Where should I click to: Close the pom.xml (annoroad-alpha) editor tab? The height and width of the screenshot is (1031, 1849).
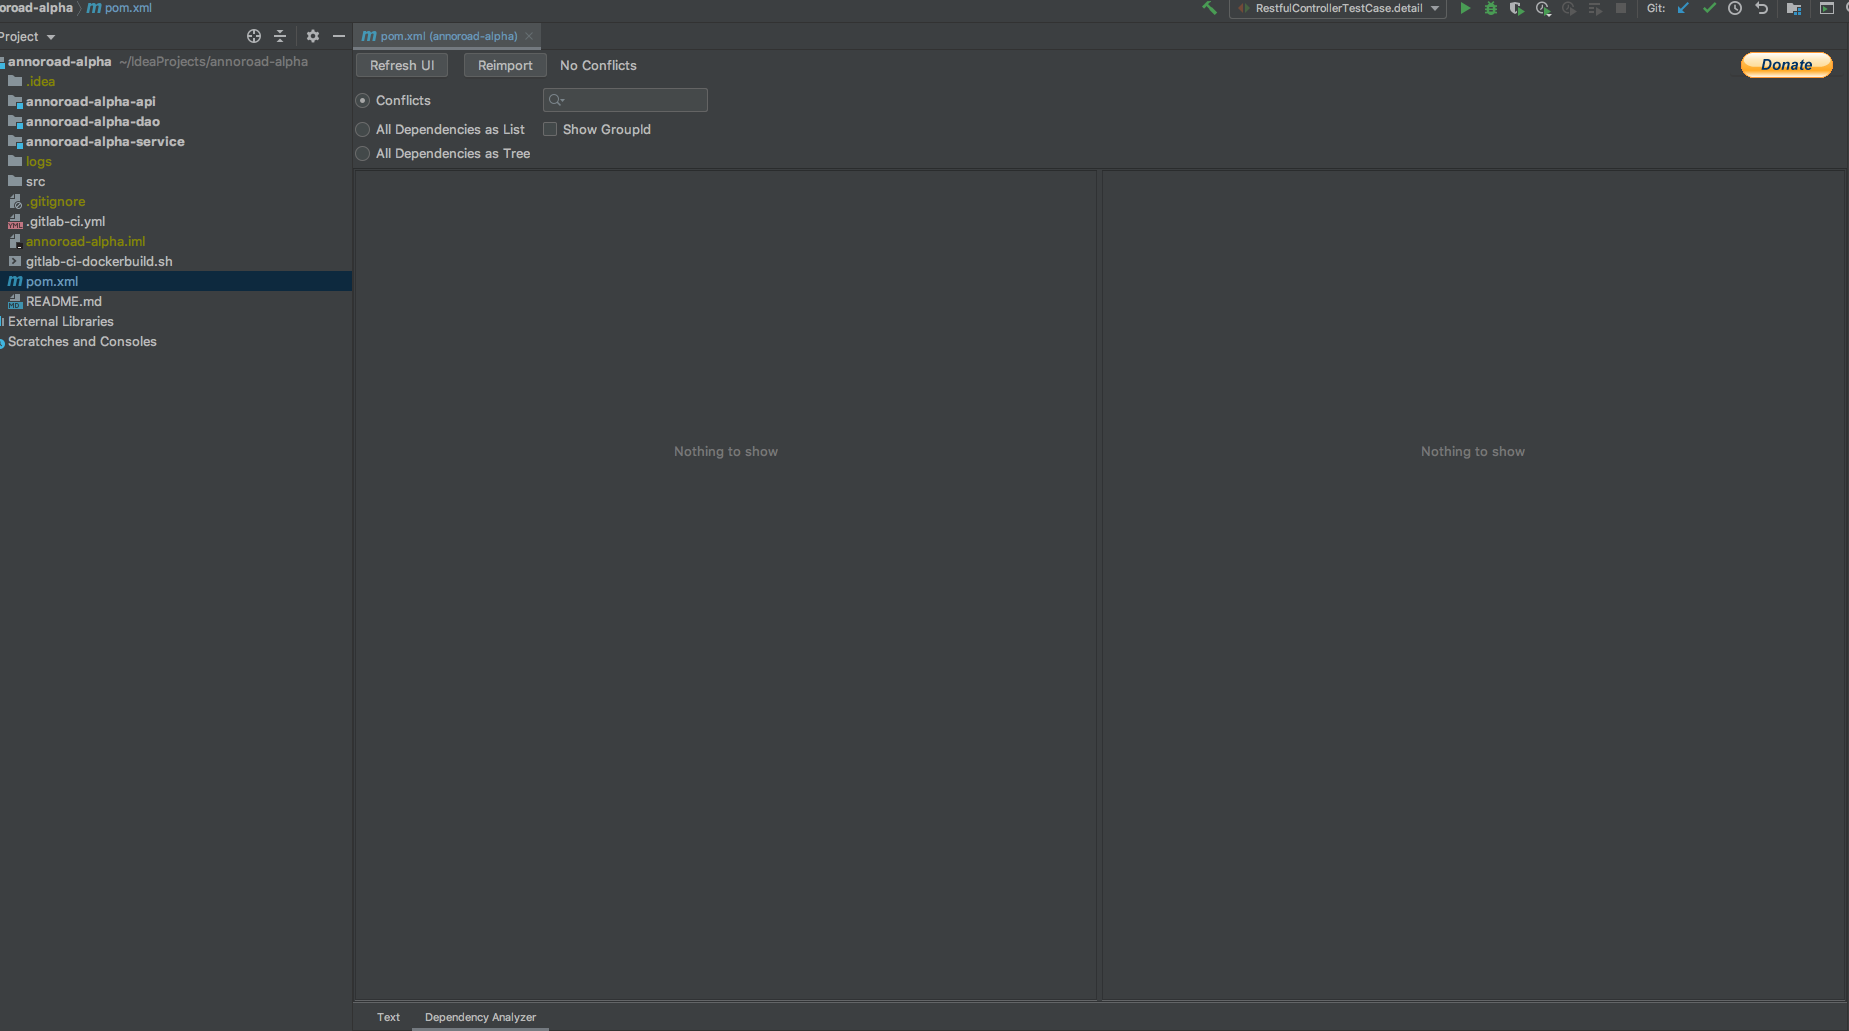(529, 36)
